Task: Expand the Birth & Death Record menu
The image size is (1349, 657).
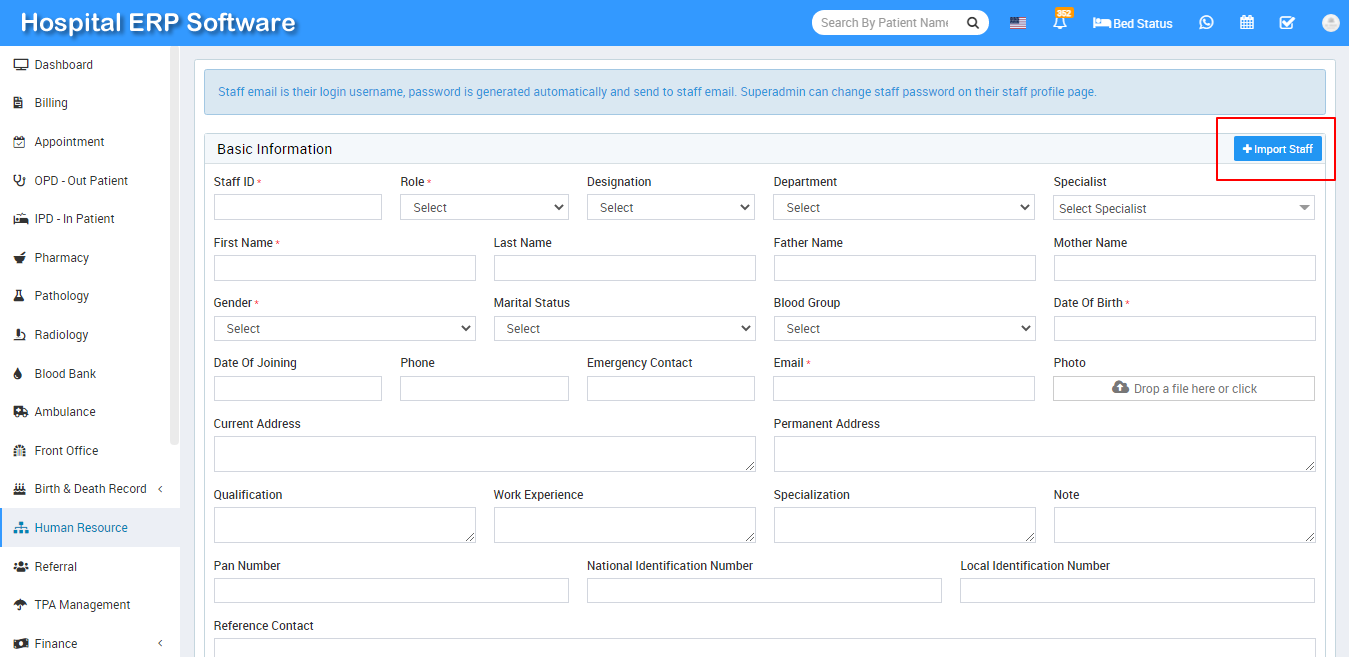Action: [90, 489]
